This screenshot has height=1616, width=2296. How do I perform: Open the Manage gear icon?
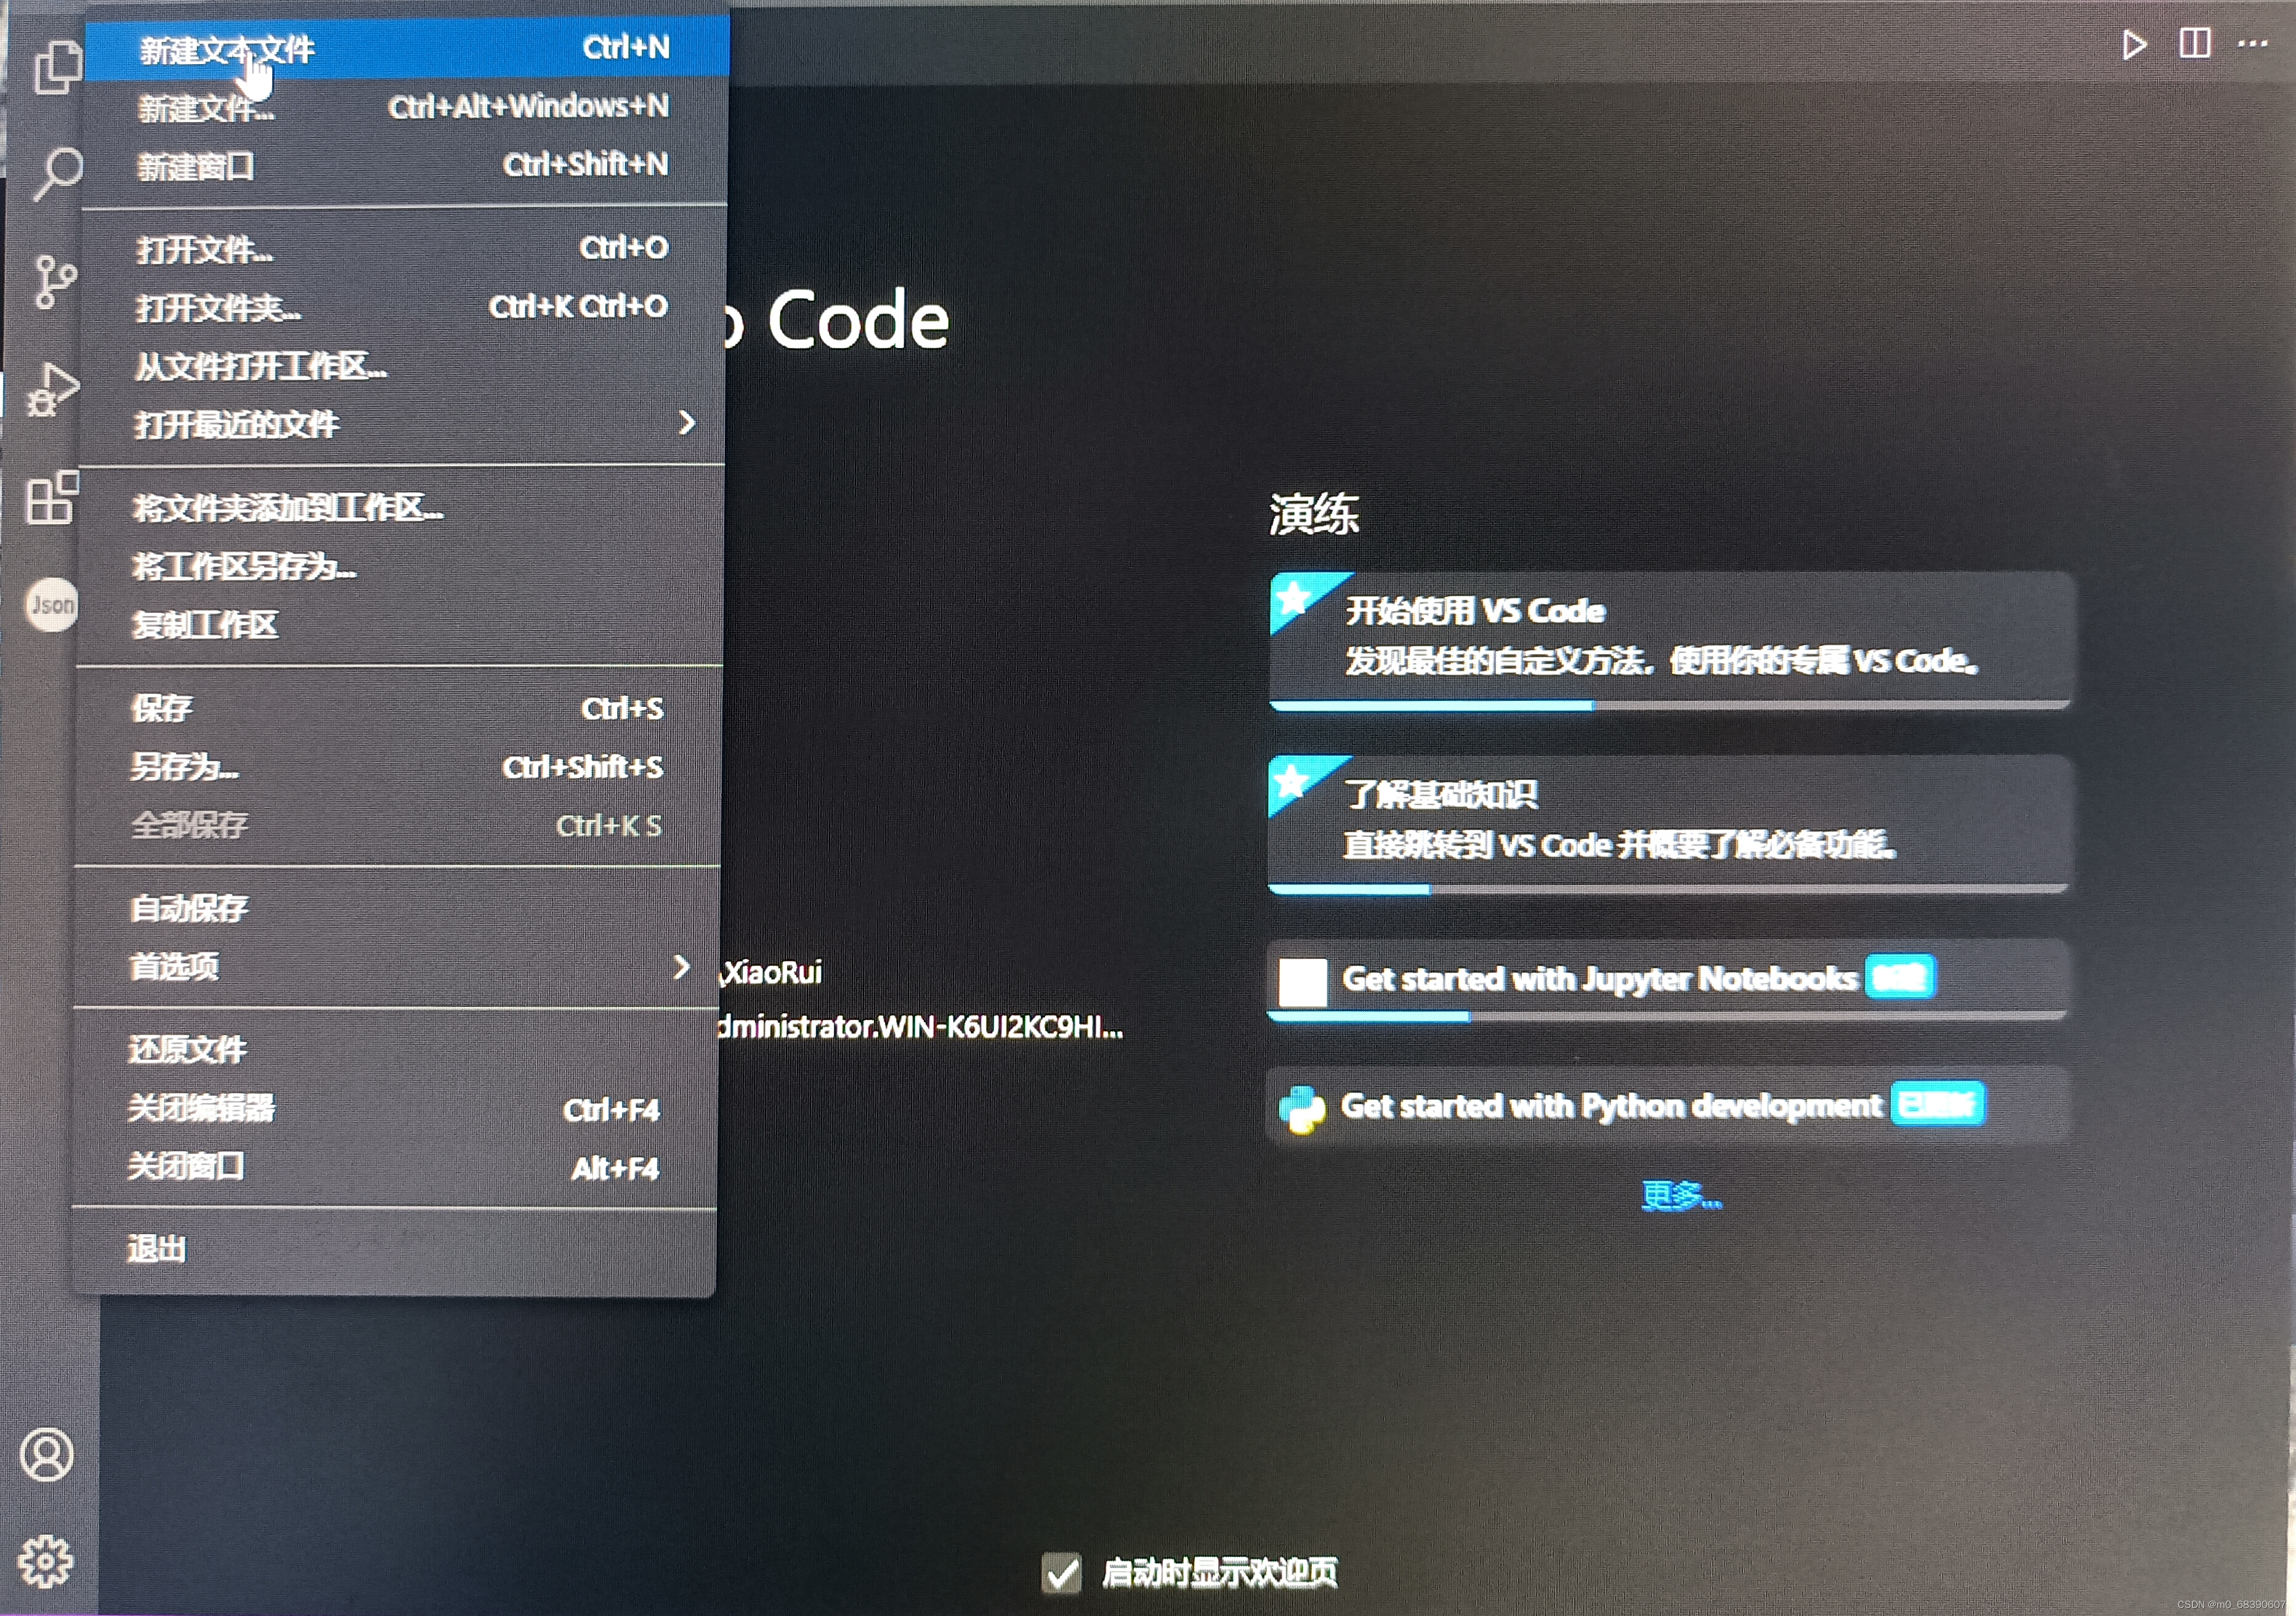[47, 1561]
